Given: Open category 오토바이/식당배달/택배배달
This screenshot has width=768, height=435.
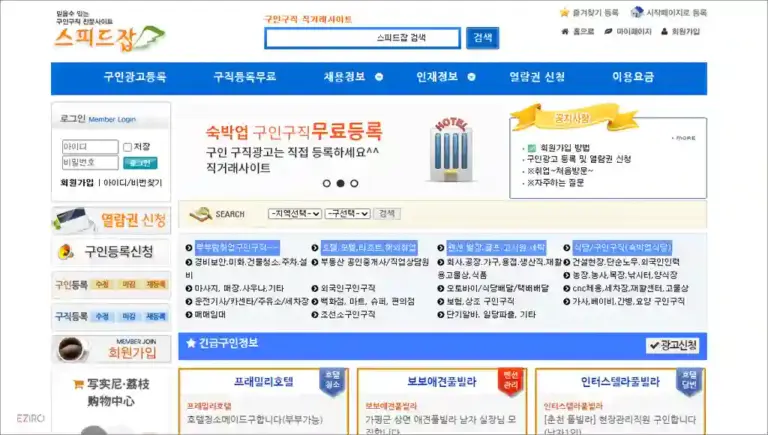Looking at the screenshot, I should pyautogui.click(x=498, y=289).
